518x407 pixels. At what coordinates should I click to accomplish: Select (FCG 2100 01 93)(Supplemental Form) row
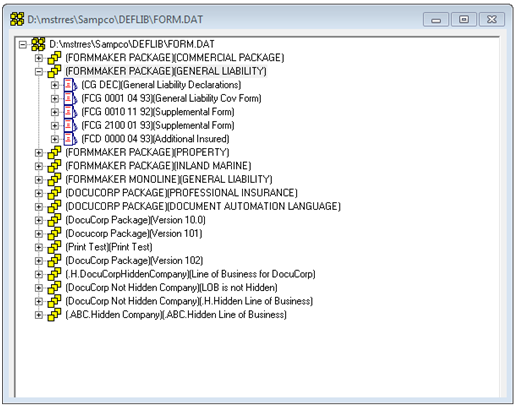point(158,125)
